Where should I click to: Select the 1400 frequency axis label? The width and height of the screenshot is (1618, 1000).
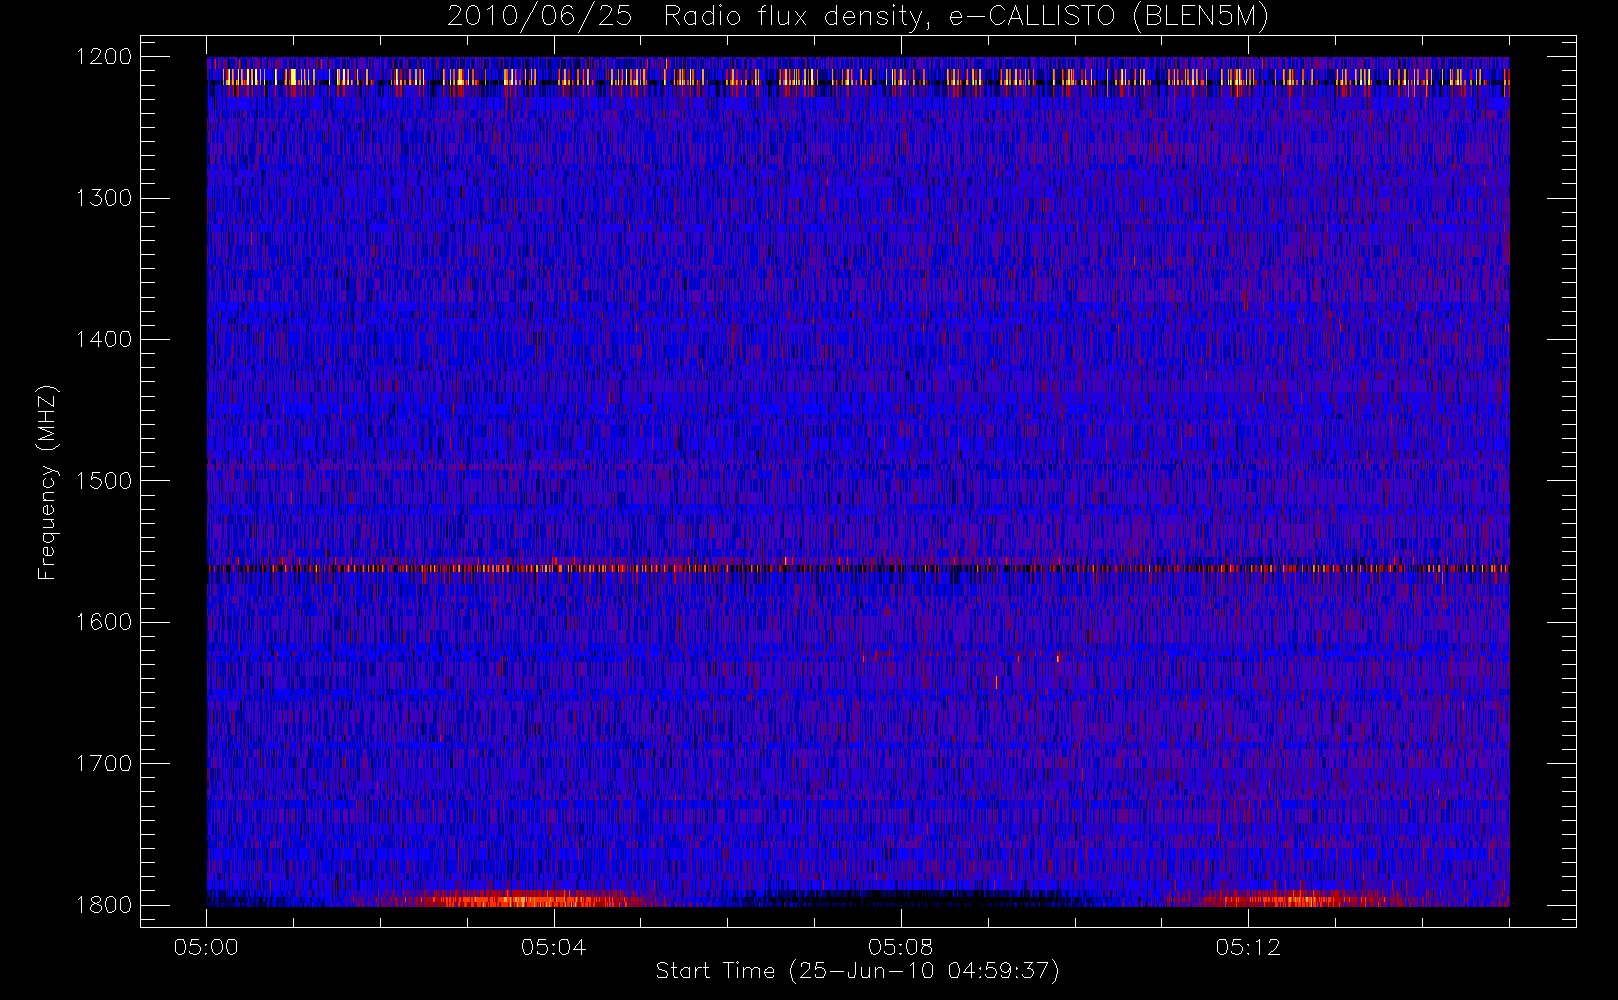coord(104,339)
